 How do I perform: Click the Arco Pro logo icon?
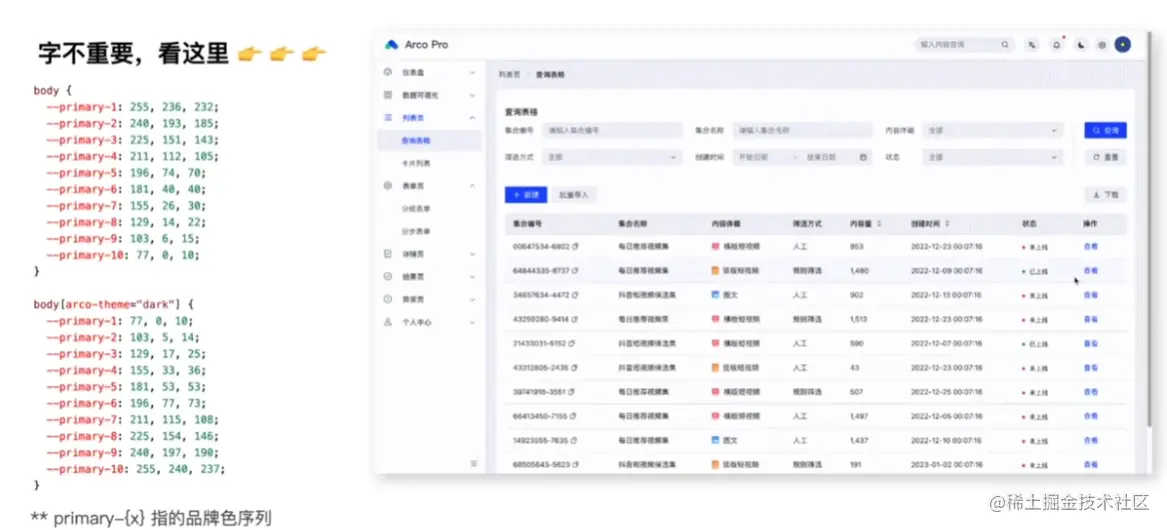tap(391, 45)
